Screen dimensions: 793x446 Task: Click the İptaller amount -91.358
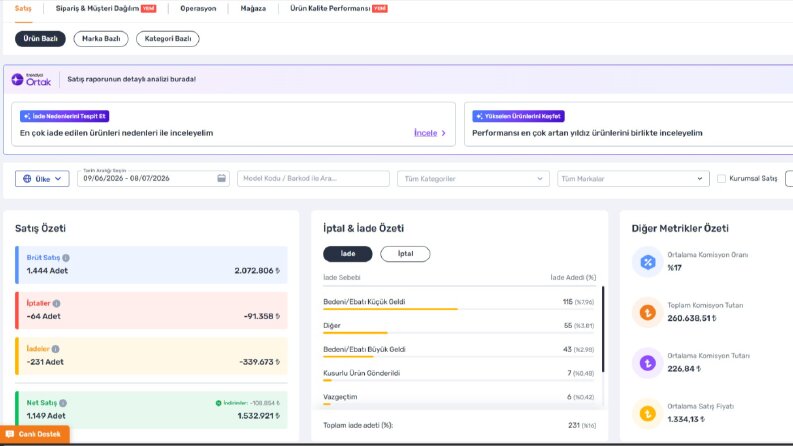[x=262, y=317]
